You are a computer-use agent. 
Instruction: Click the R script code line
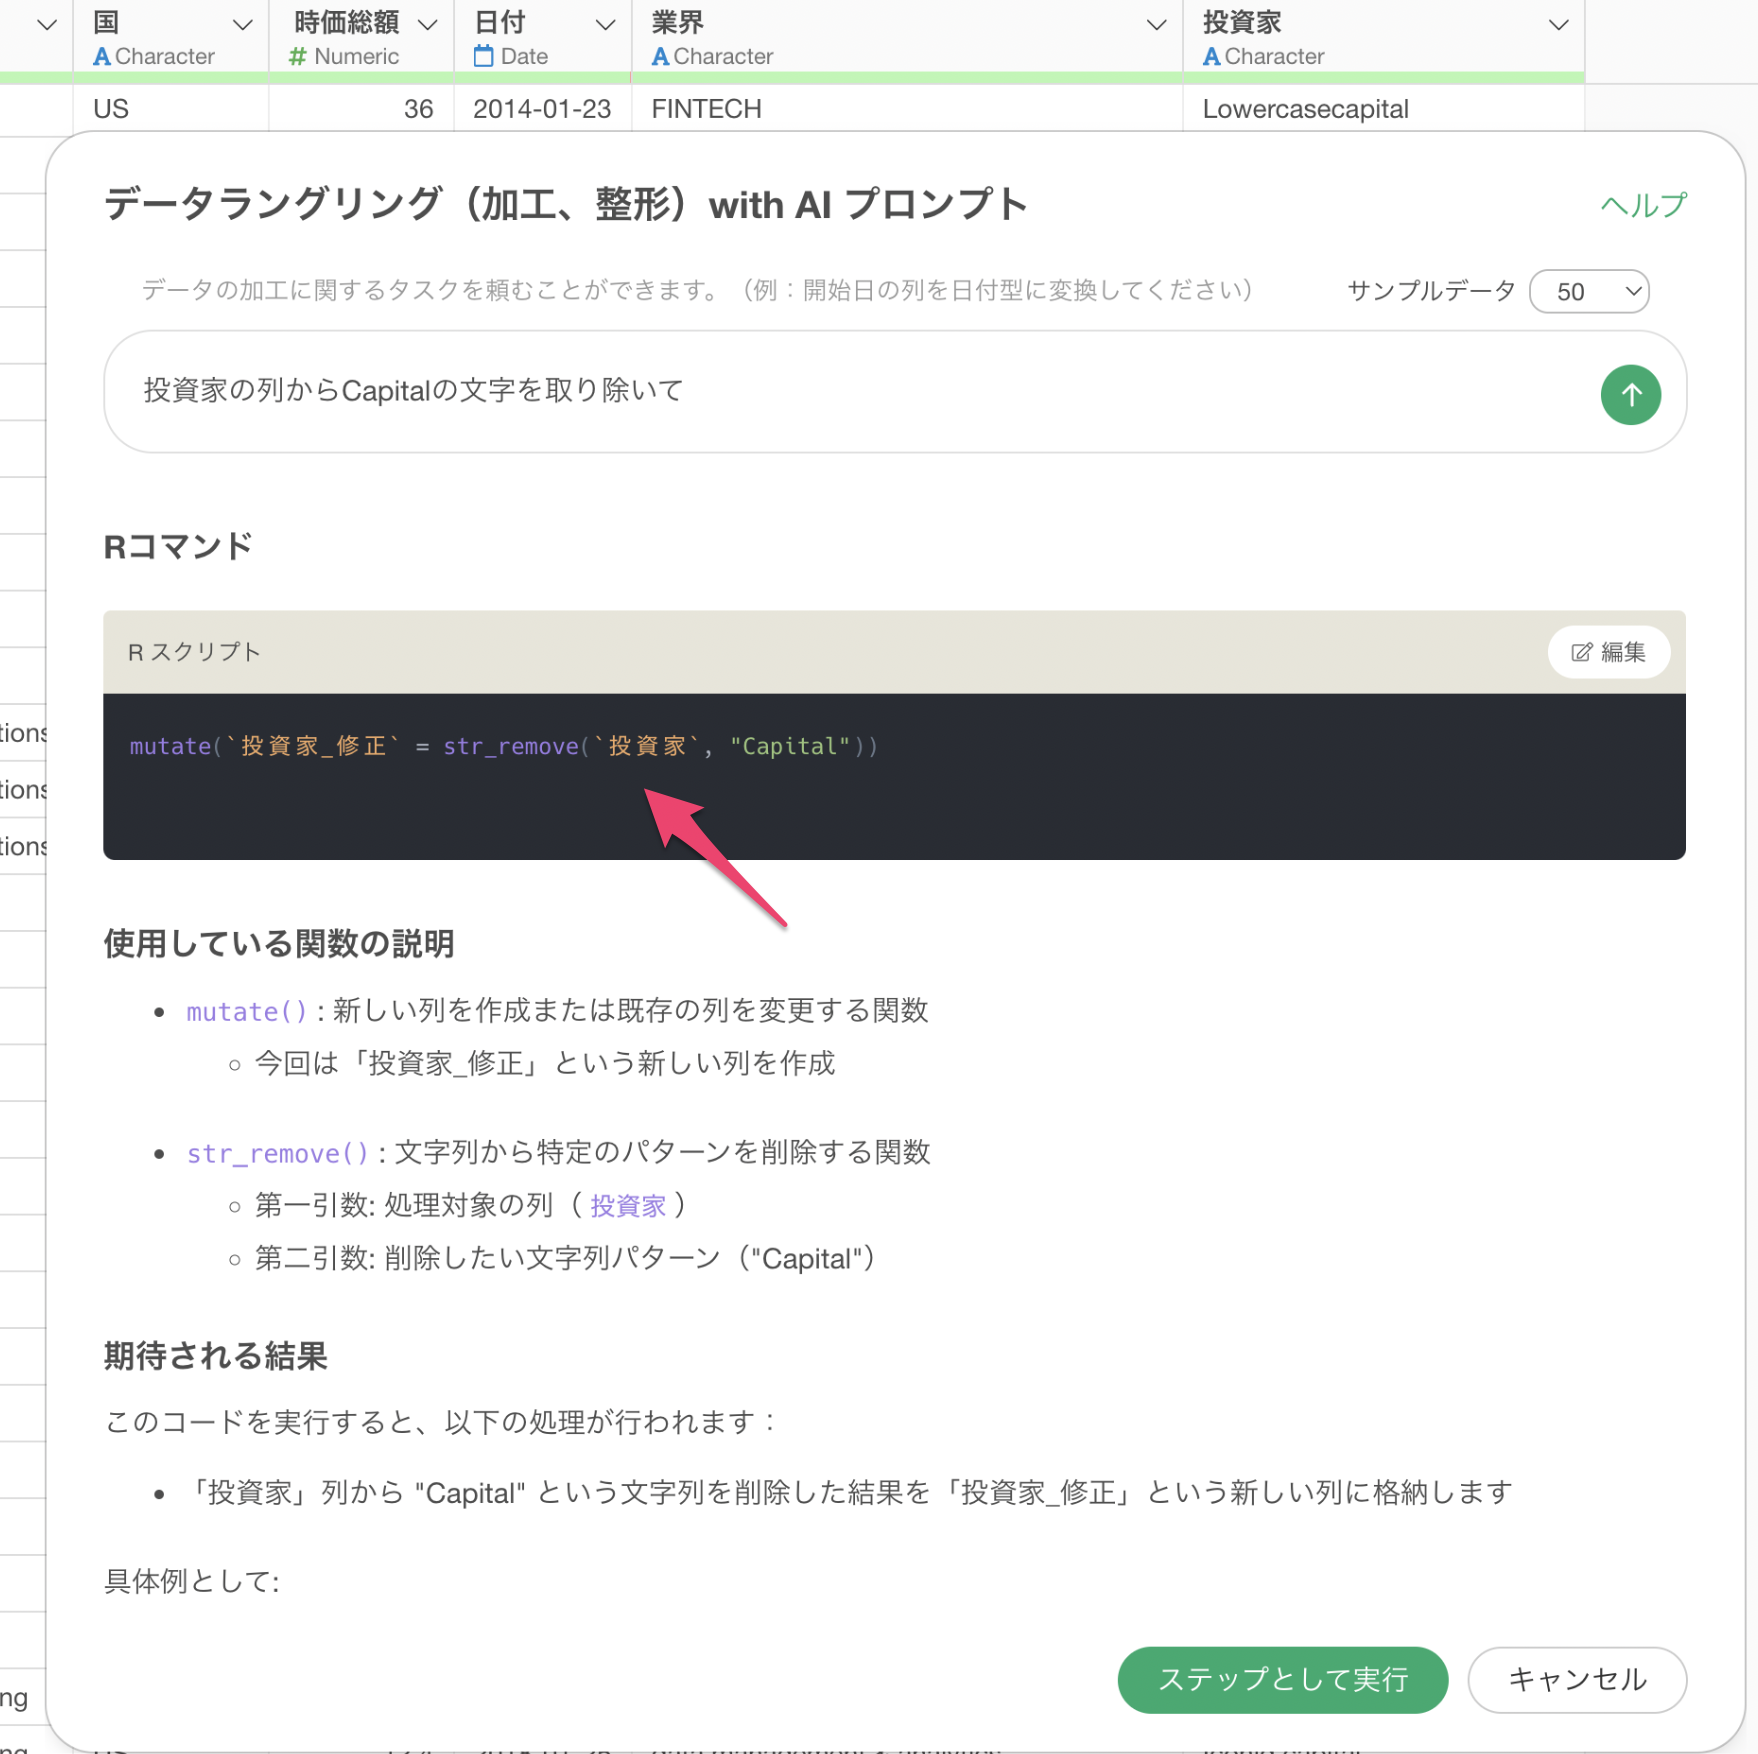(503, 746)
